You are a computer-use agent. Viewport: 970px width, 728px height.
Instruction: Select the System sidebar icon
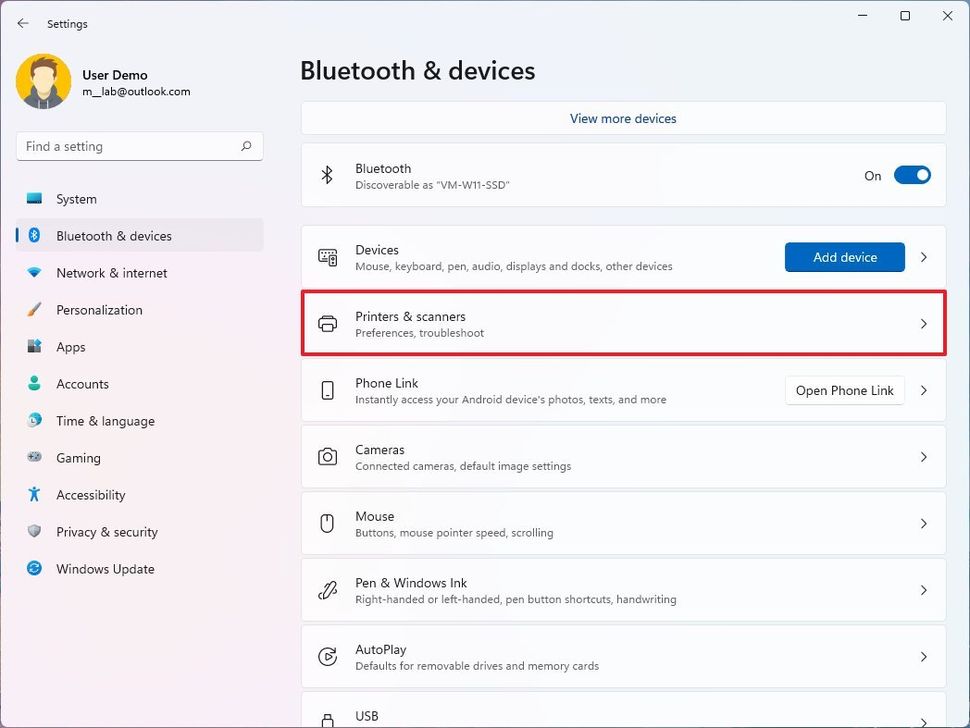pyautogui.click(x=34, y=199)
